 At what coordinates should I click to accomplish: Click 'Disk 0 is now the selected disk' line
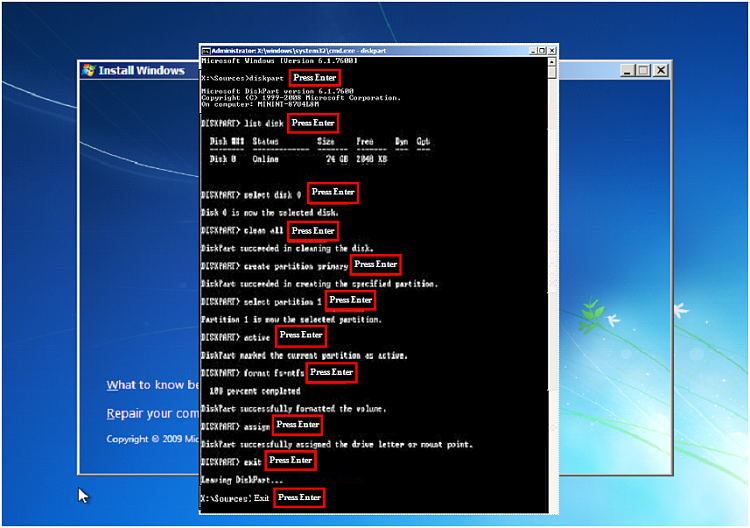[269, 213]
